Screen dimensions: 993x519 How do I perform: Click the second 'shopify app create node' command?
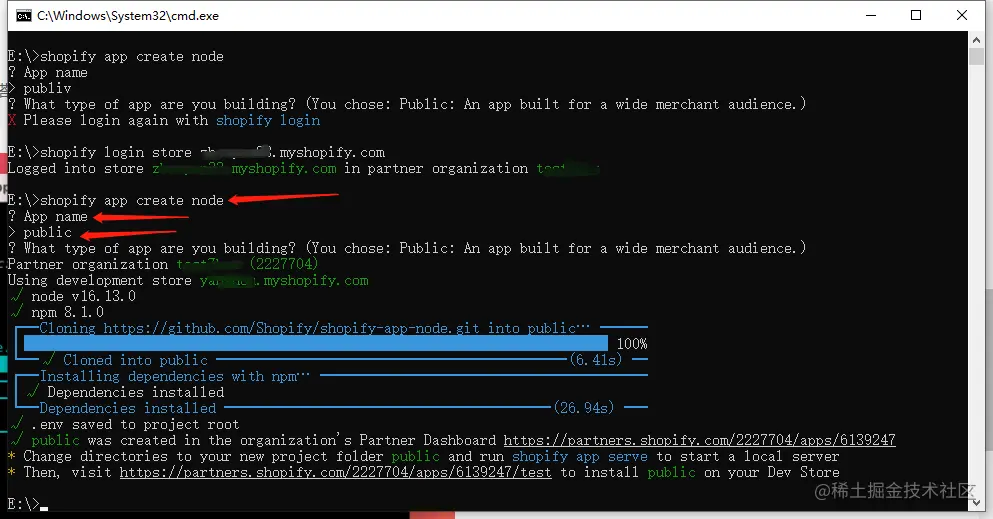[x=132, y=200]
